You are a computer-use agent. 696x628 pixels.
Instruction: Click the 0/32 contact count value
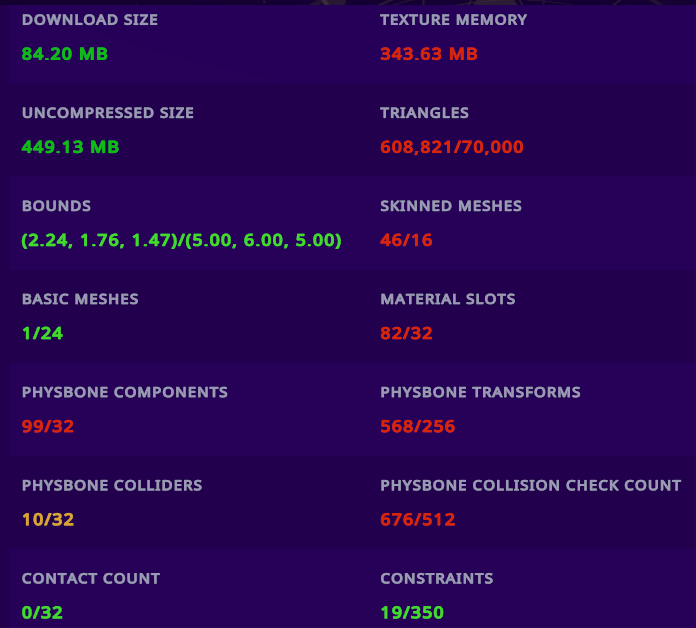[42, 613]
